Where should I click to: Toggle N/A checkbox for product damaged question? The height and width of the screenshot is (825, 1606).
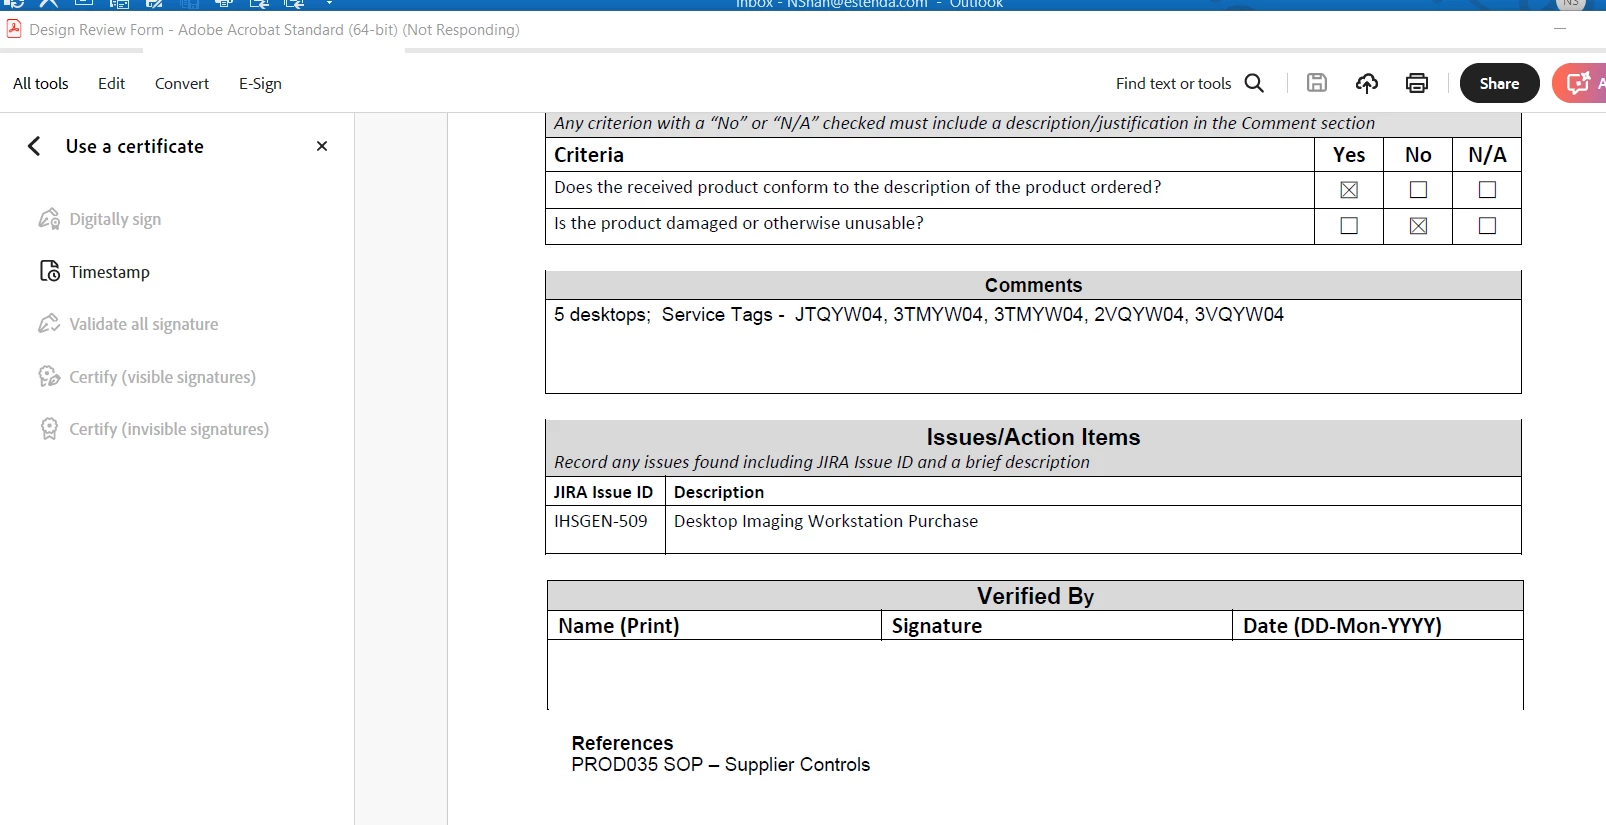point(1487,226)
